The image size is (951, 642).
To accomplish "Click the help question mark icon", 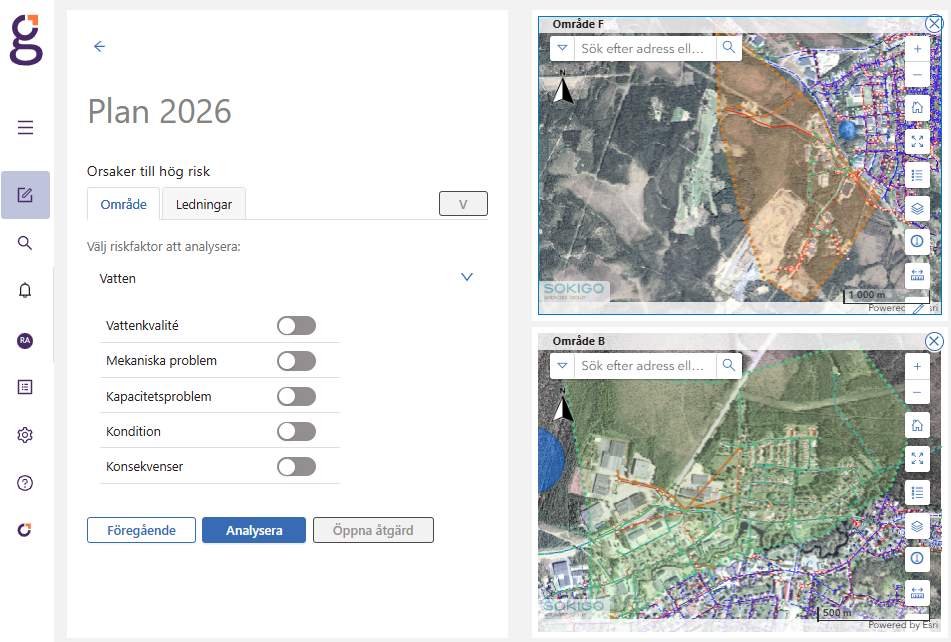I will (x=26, y=483).
